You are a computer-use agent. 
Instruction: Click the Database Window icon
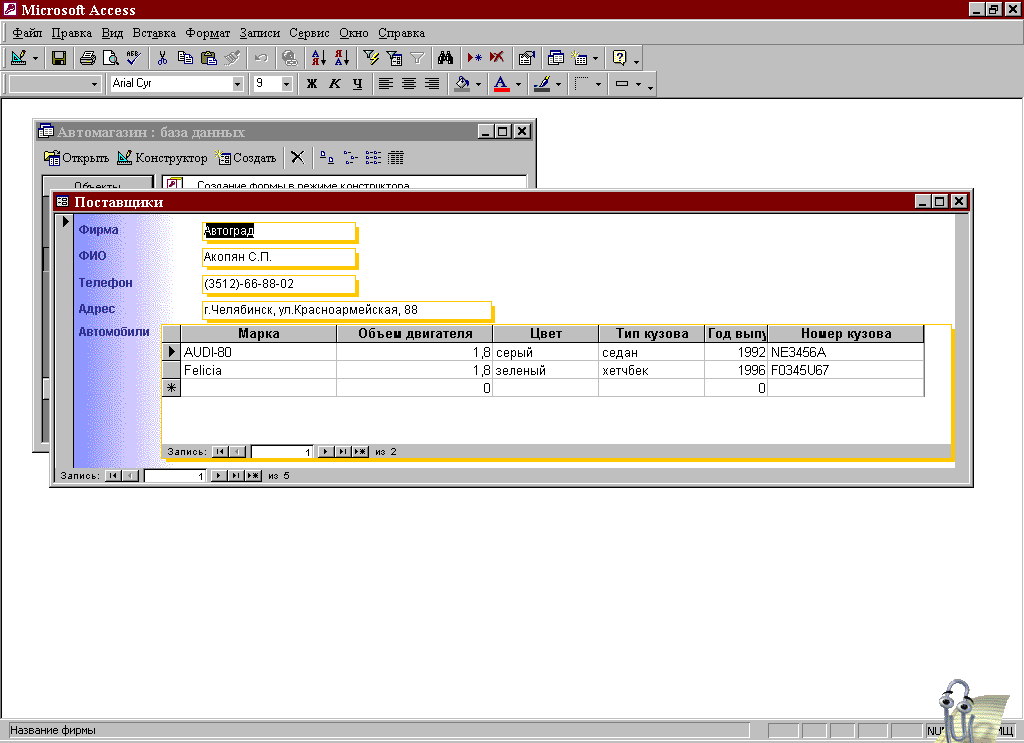(x=556, y=58)
